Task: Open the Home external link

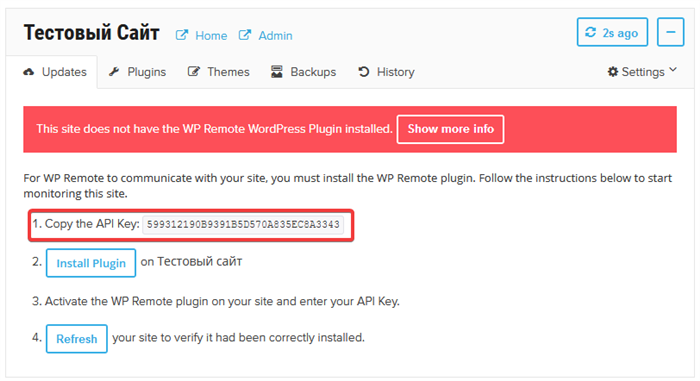Action: pos(201,35)
